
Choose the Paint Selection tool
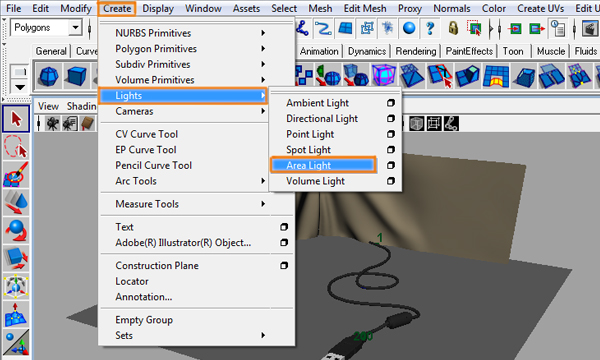(16, 174)
